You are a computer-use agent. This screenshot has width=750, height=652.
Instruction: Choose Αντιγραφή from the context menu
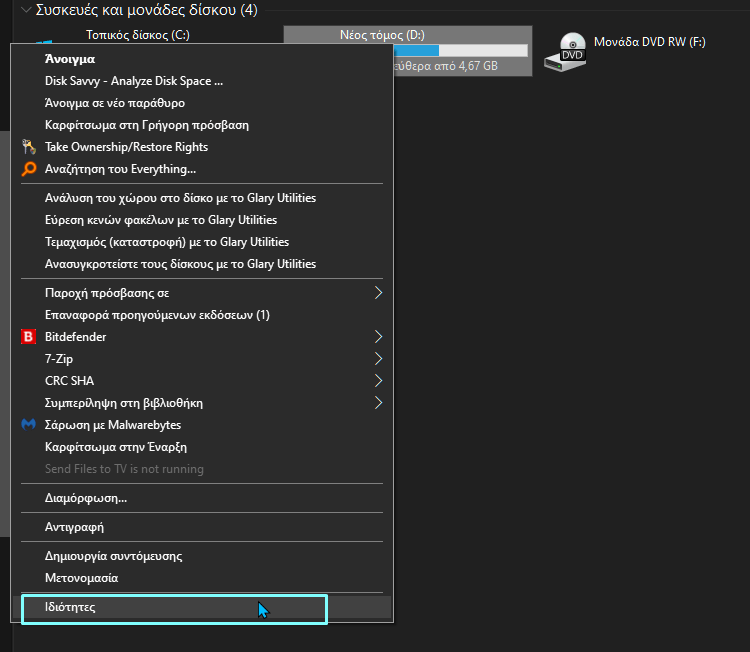coord(202,527)
